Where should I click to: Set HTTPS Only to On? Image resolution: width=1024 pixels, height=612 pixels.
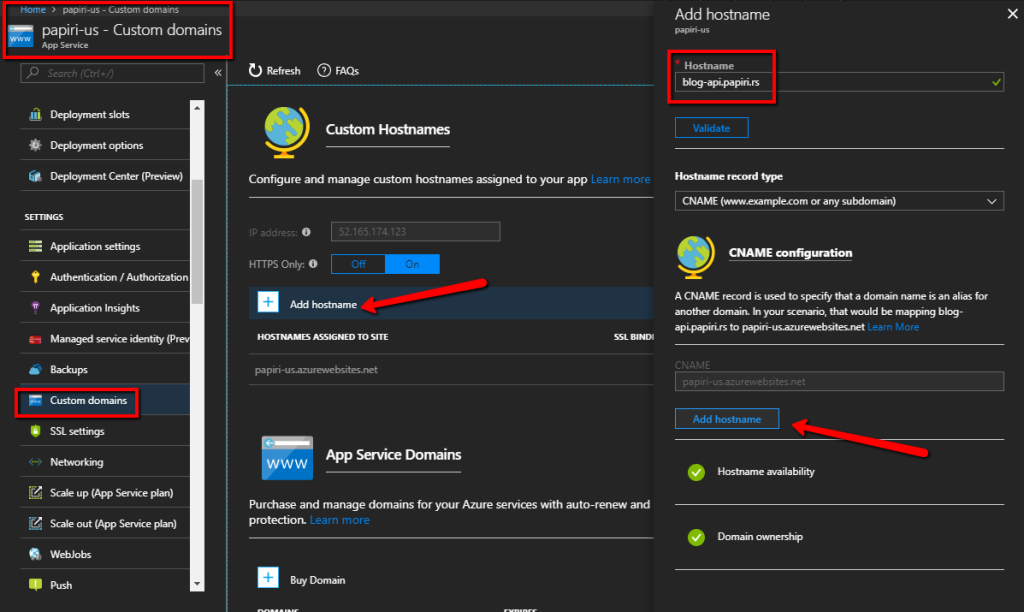point(412,264)
